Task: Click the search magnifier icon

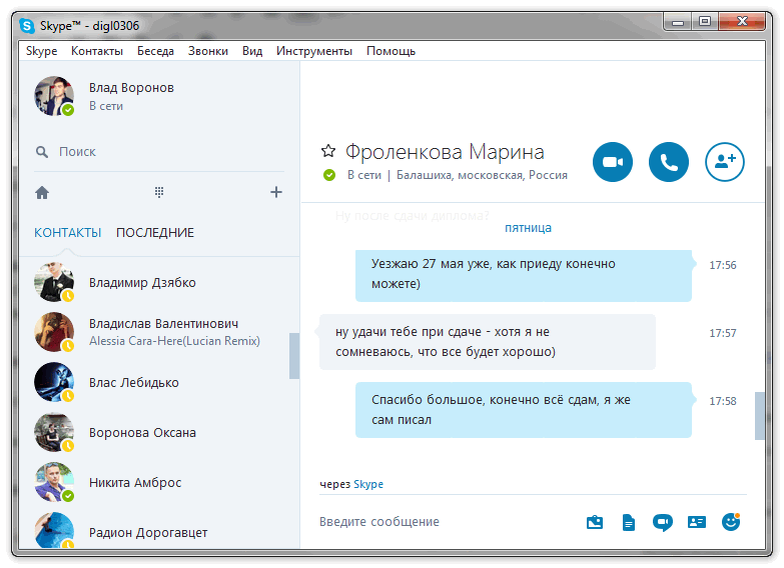Action: [x=42, y=152]
